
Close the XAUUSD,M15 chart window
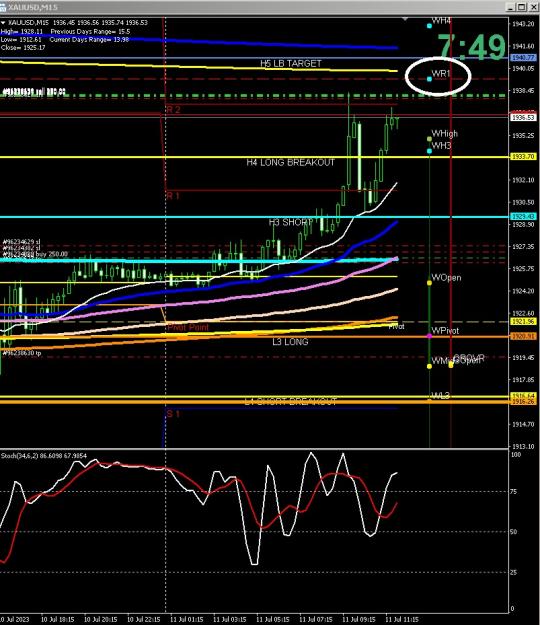pyautogui.click(x=532, y=7)
